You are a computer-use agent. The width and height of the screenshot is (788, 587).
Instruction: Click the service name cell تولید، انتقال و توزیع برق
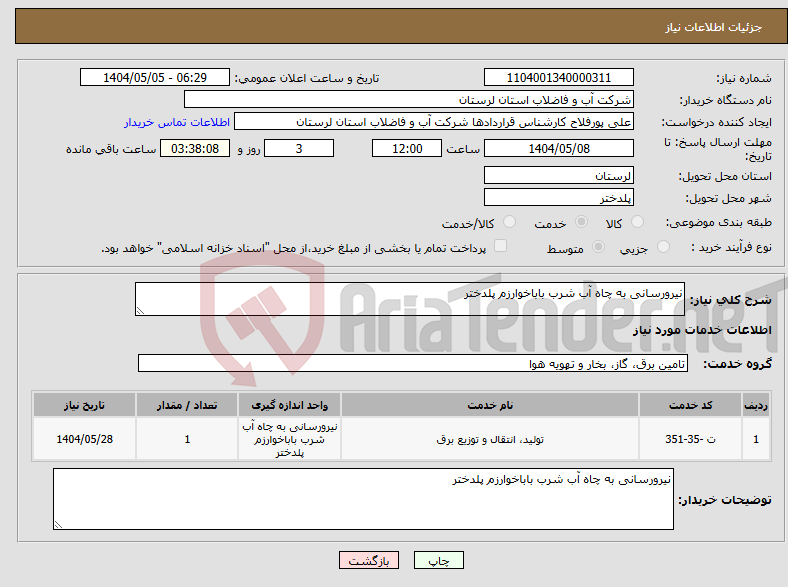(490, 439)
